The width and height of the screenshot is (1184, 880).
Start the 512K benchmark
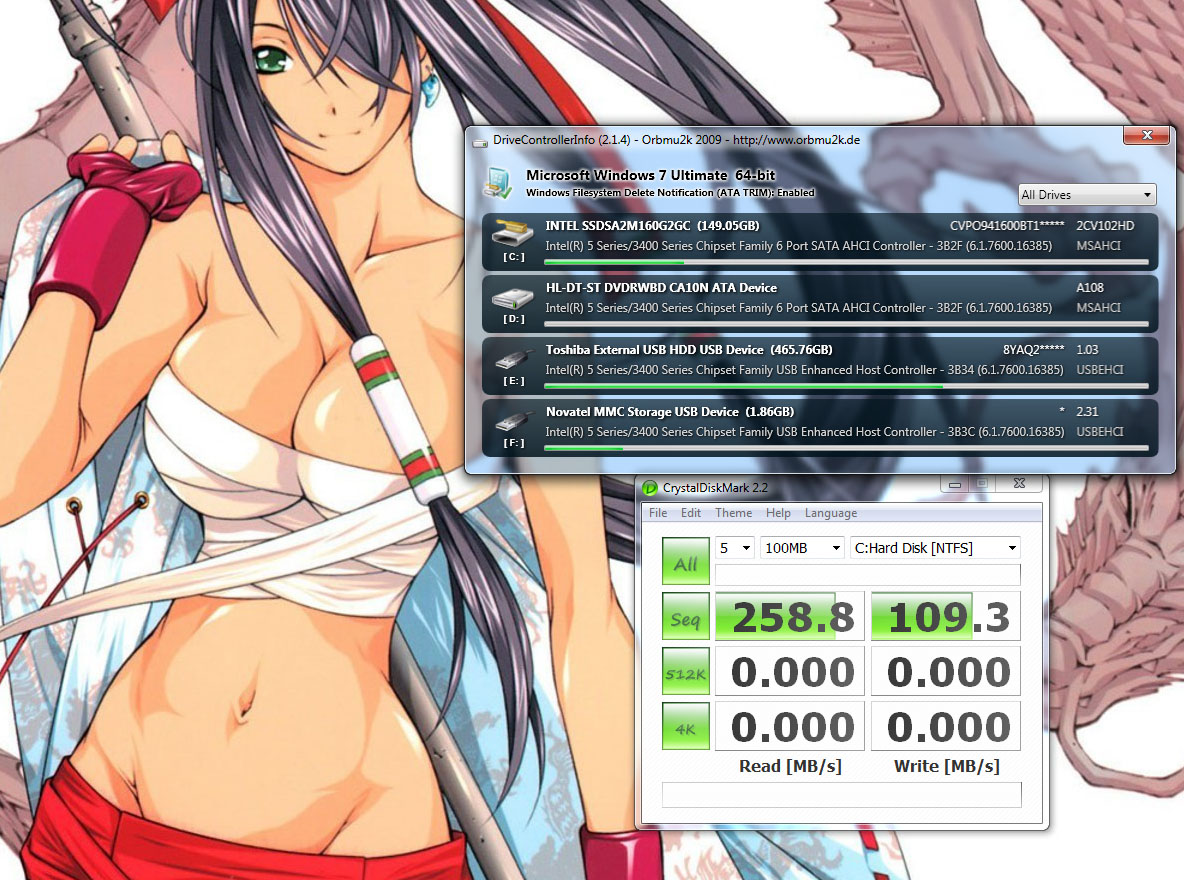[x=686, y=672]
